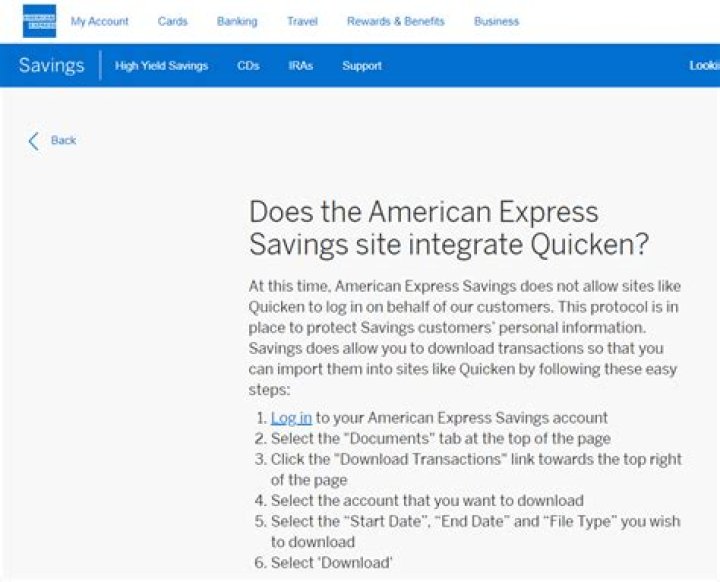Open the Business menu
The image size is (720, 582).
pyautogui.click(x=496, y=22)
